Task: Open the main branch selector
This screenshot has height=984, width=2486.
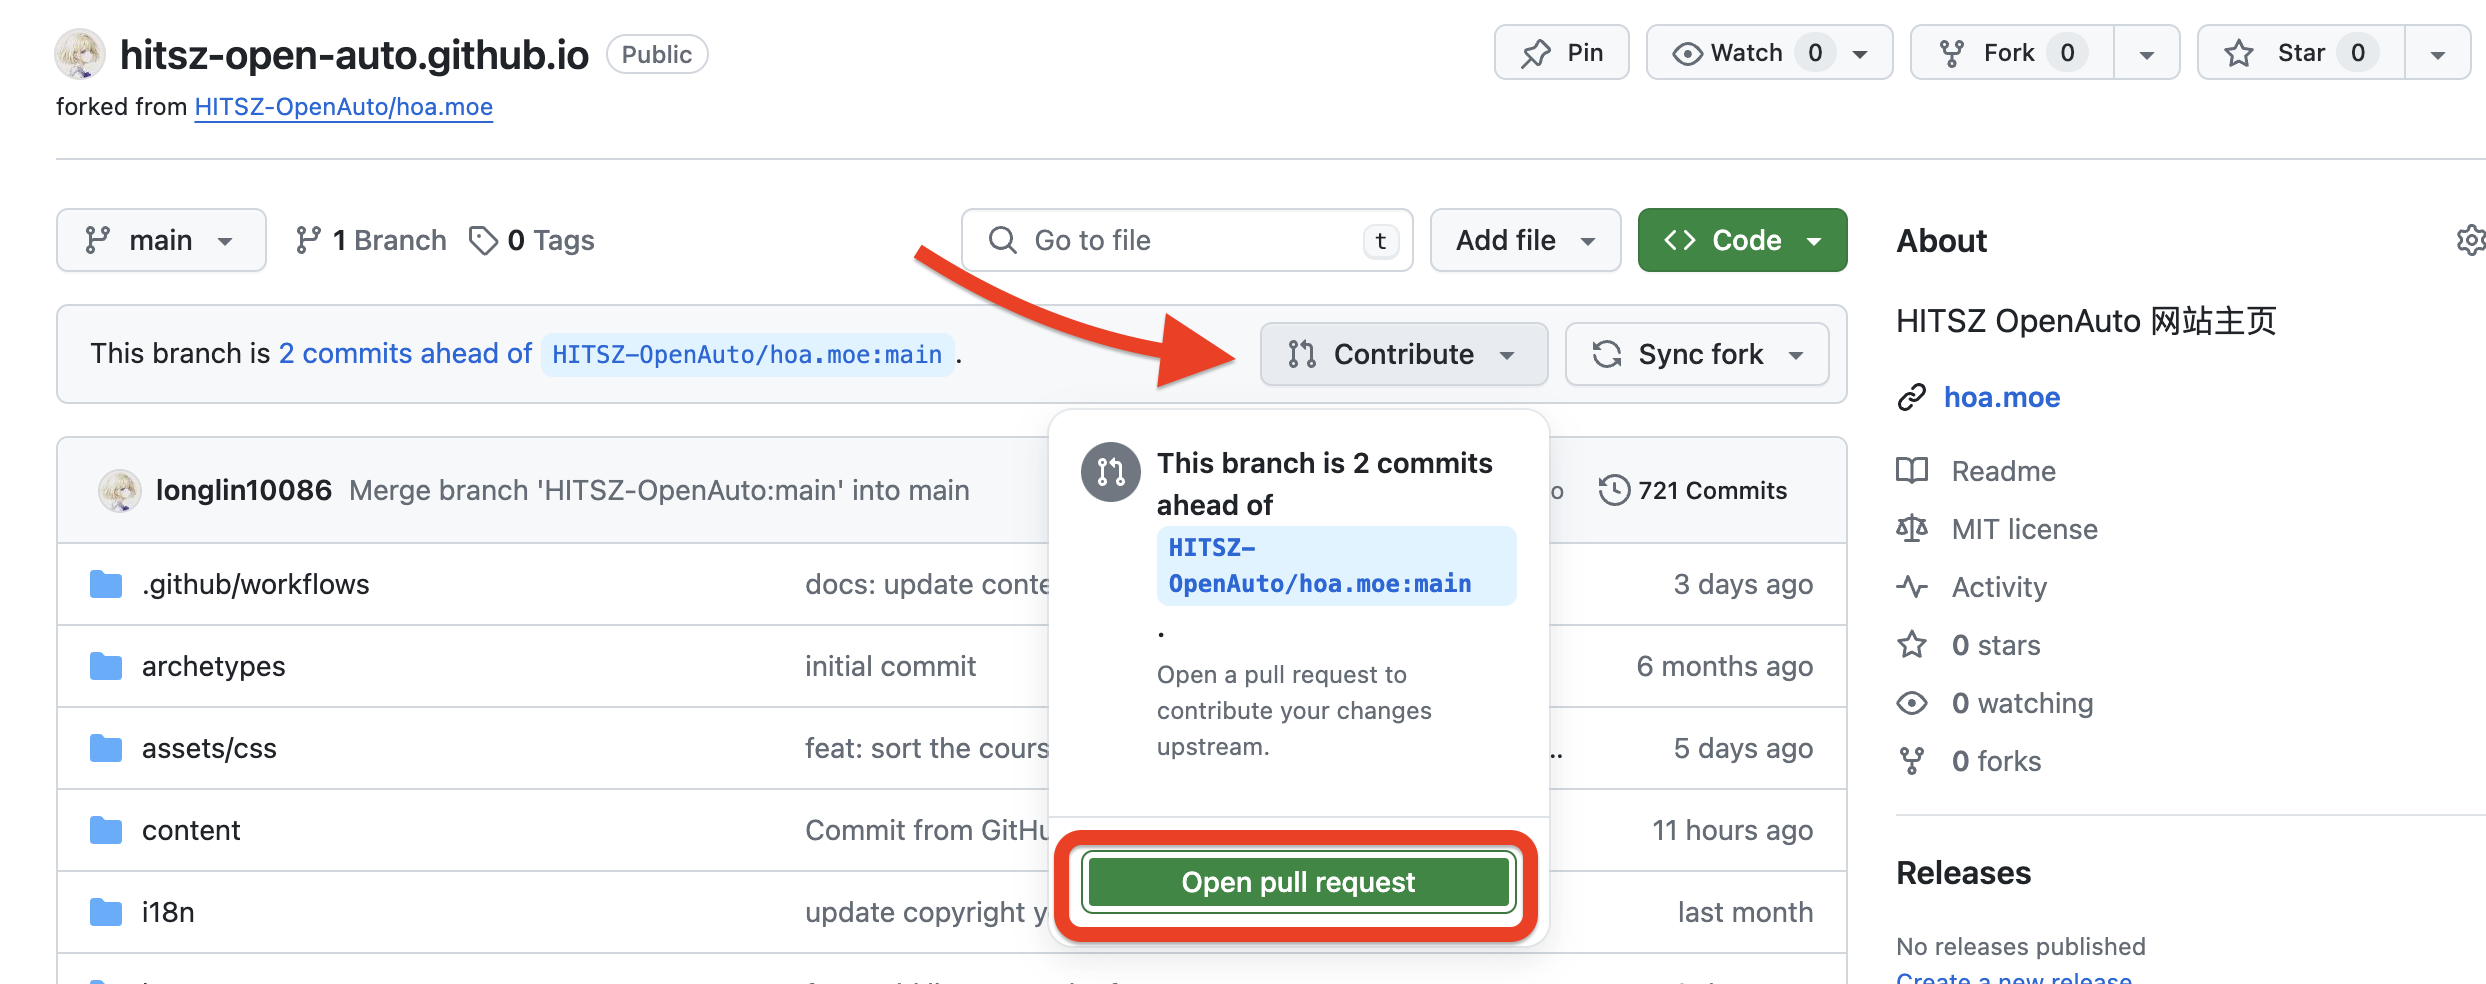Action: pos(161,240)
